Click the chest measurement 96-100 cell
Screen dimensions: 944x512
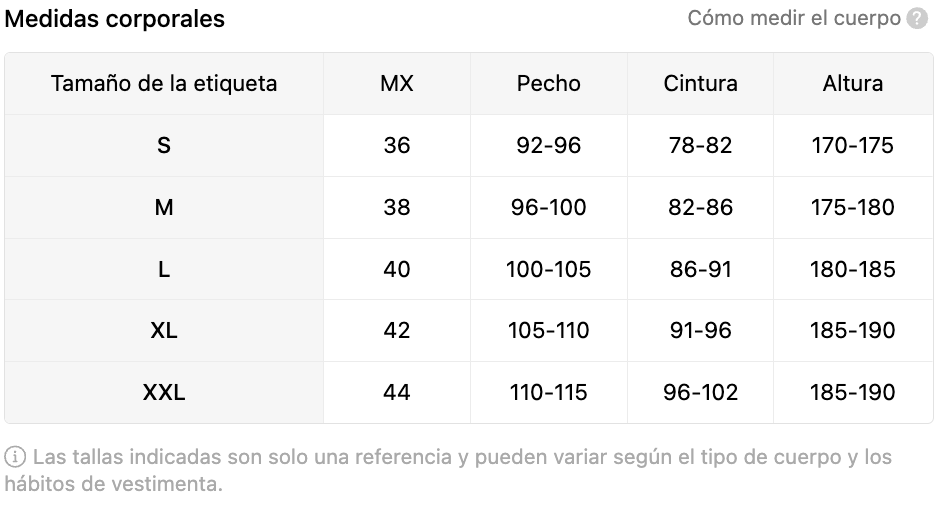click(x=548, y=208)
